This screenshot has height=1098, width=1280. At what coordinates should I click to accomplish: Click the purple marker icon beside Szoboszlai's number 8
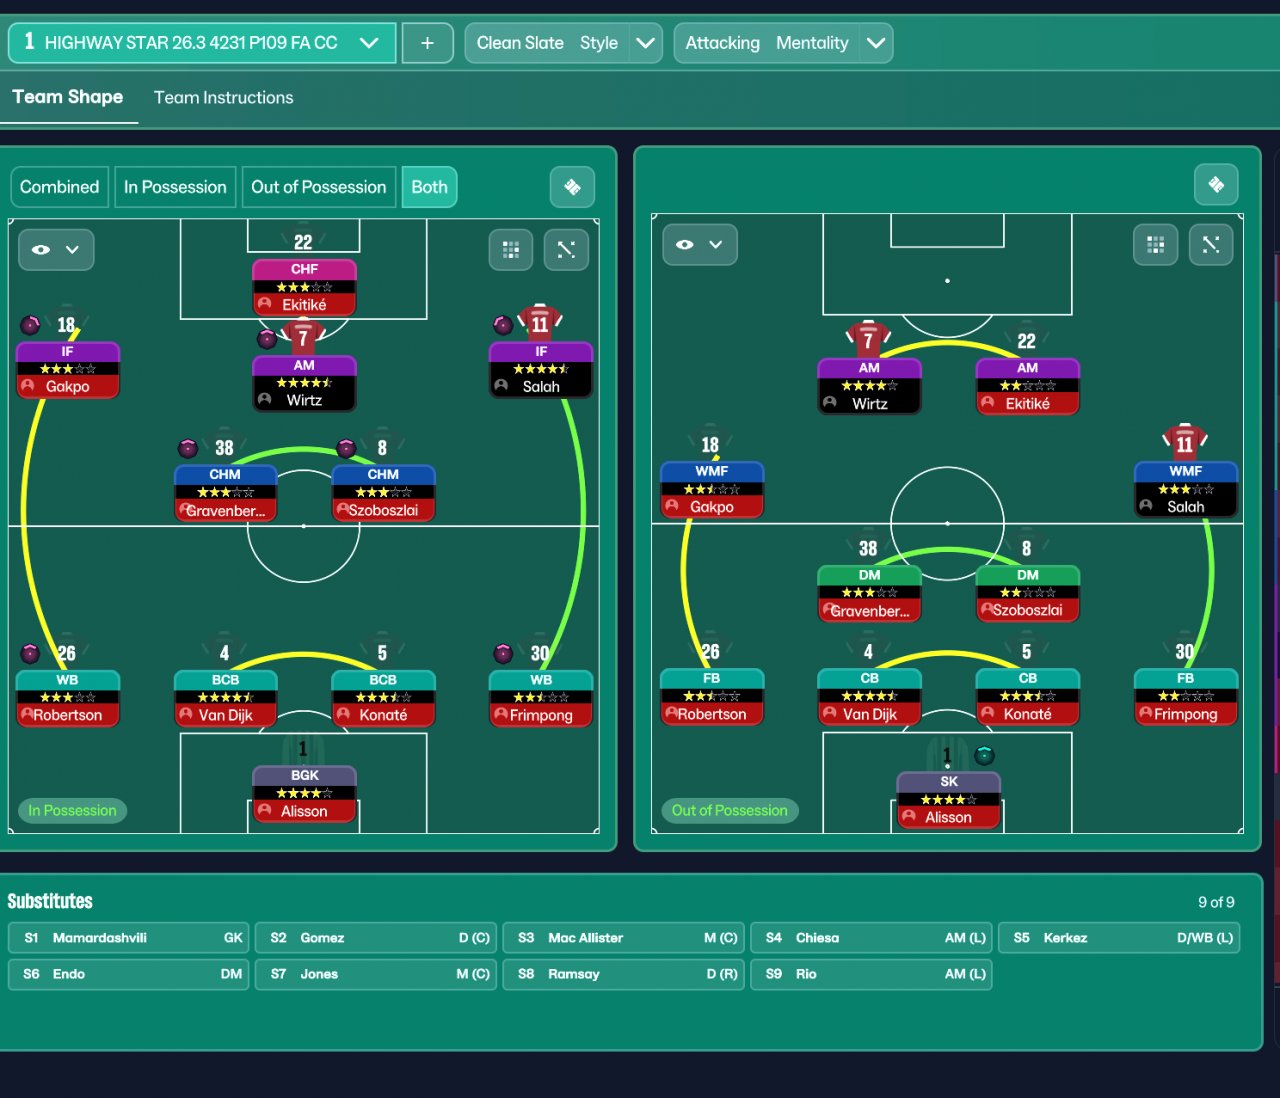coord(346,448)
